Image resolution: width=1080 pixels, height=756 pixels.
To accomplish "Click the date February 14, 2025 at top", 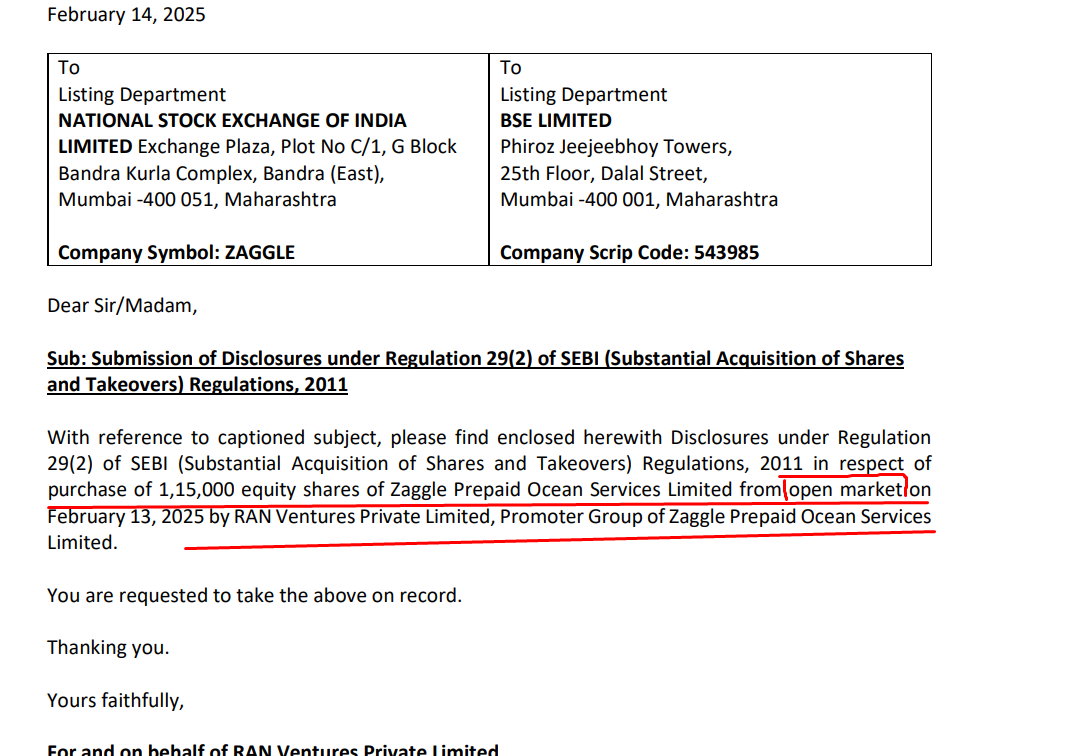I will [126, 15].
